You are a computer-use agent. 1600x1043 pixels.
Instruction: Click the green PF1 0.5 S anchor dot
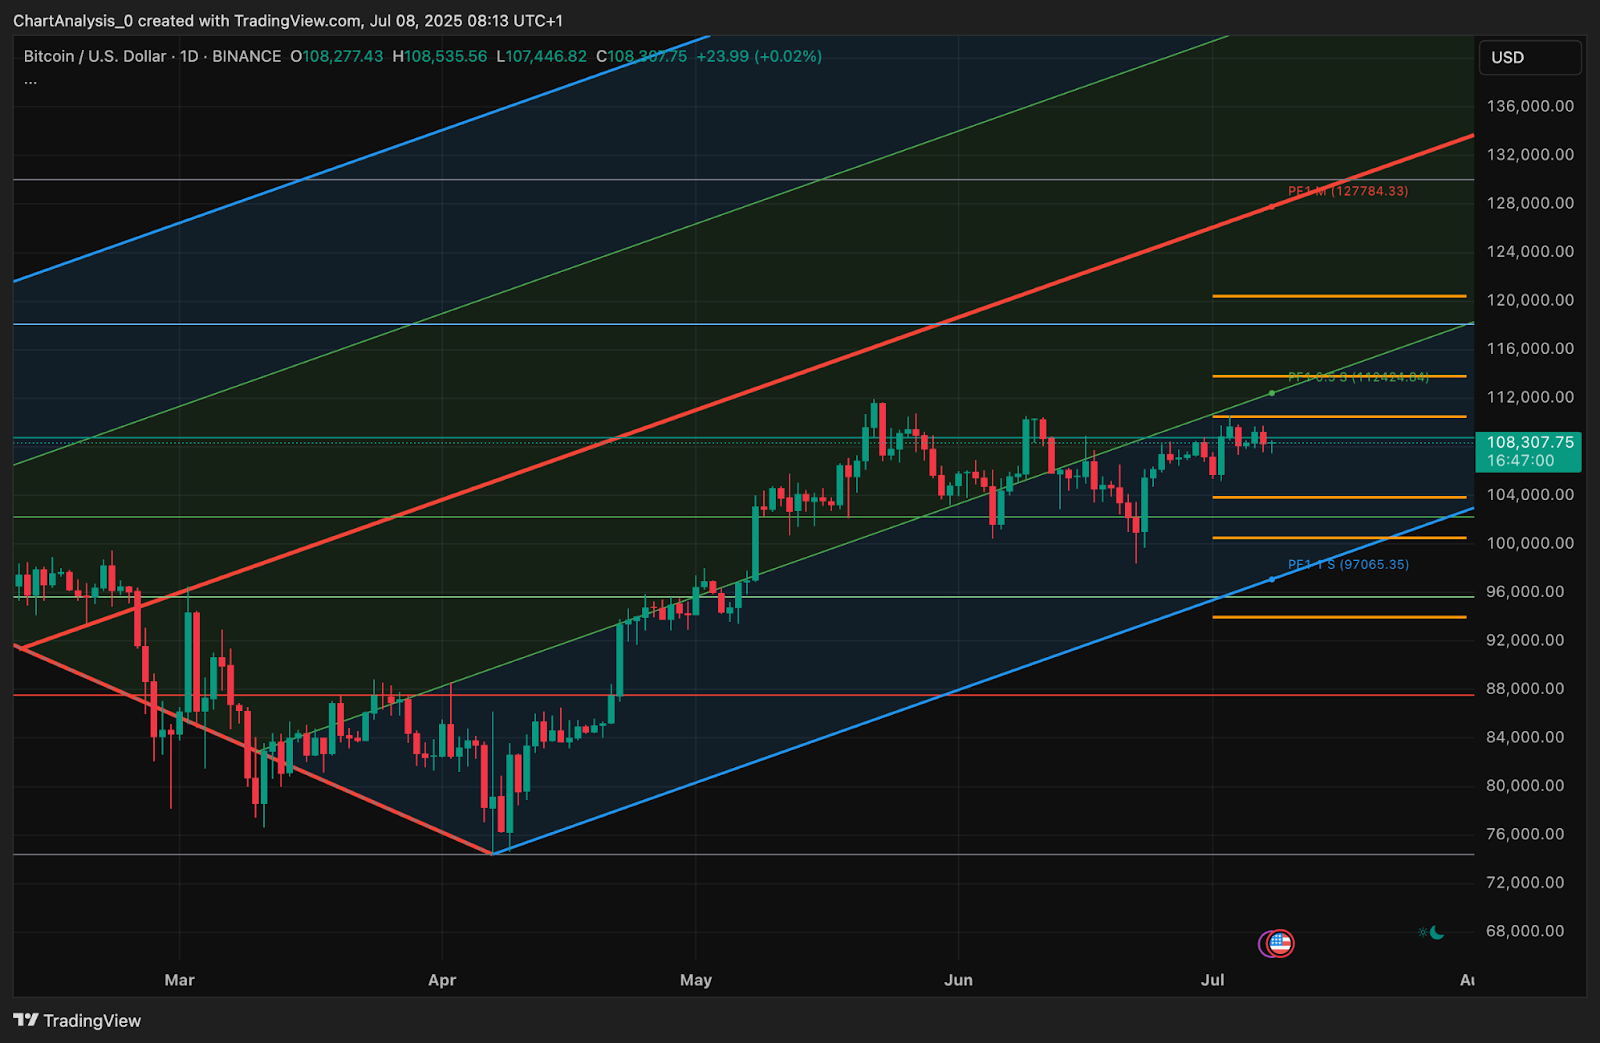coord(1272,393)
